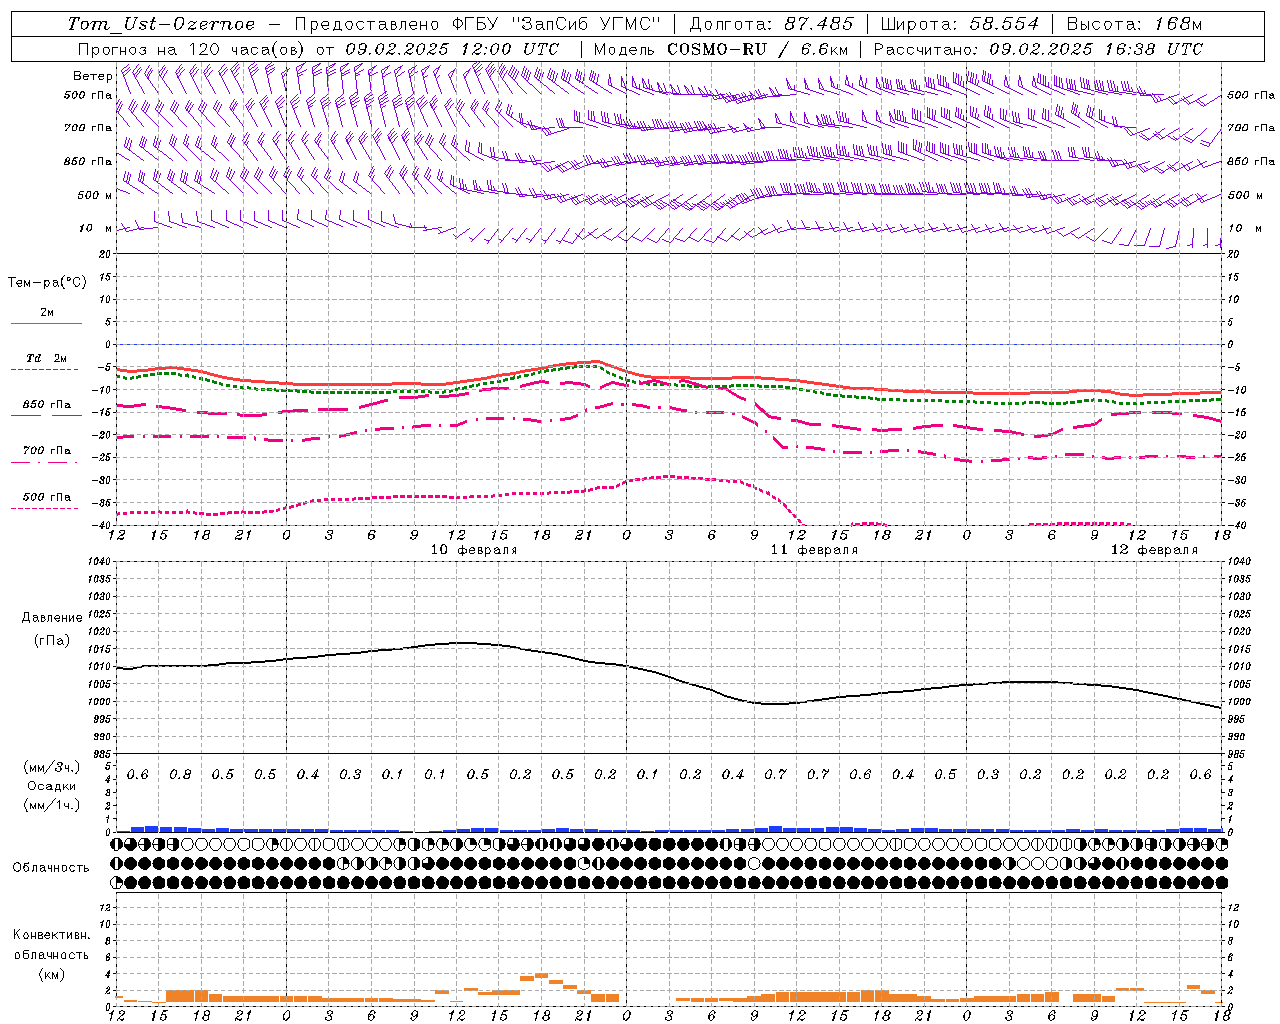Click the "12 февраля" date label

point(1154,550)
